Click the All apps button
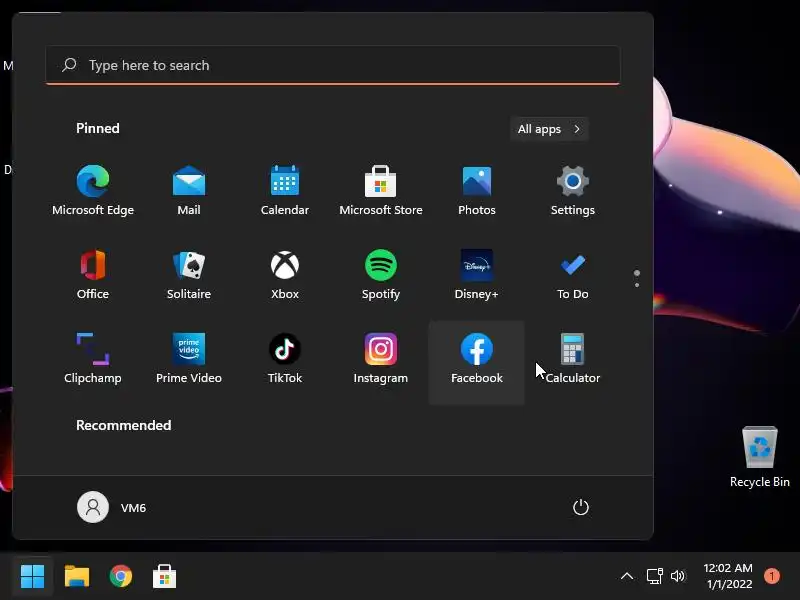800x600 pixels. coord(549,129)
